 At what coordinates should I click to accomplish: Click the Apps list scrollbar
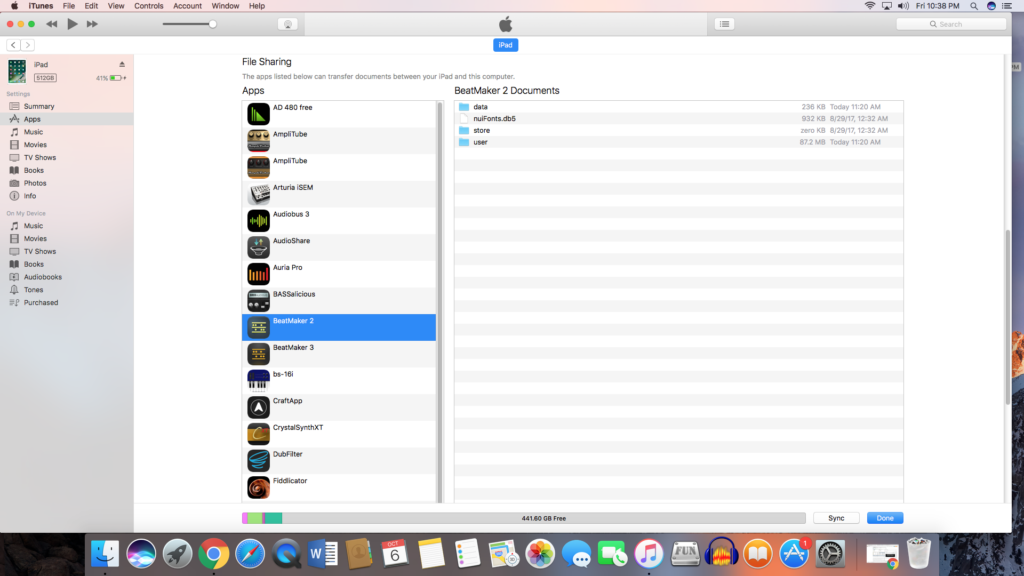[x=440, y=302]
